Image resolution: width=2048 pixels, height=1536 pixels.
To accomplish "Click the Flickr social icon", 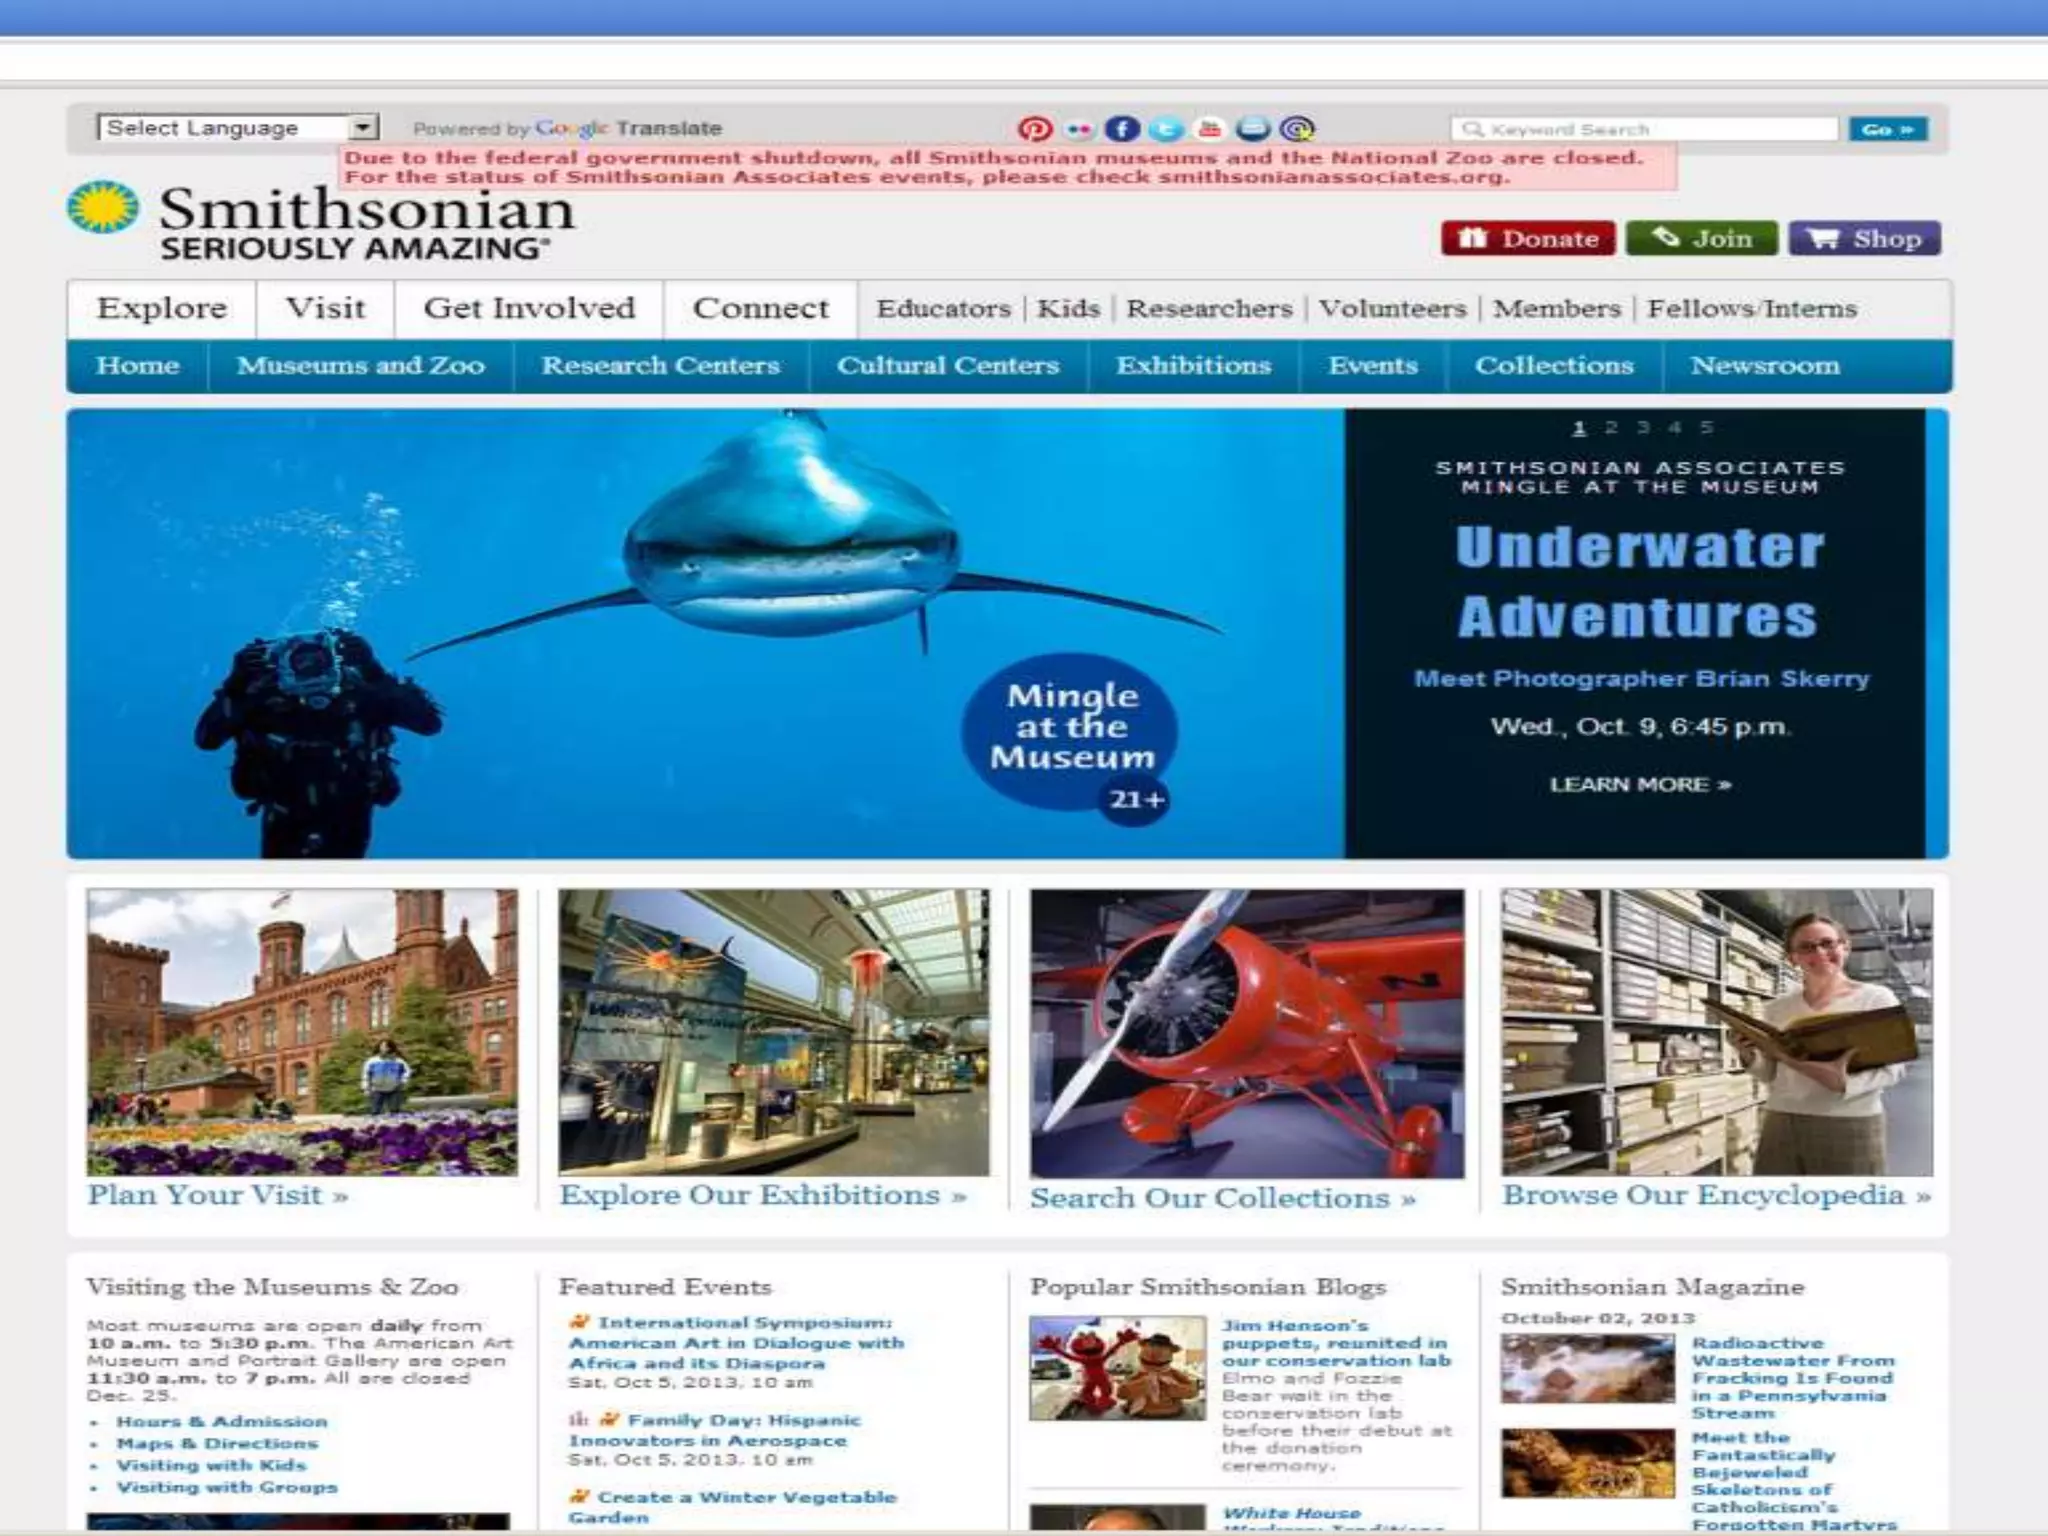I will point(1079,129).
